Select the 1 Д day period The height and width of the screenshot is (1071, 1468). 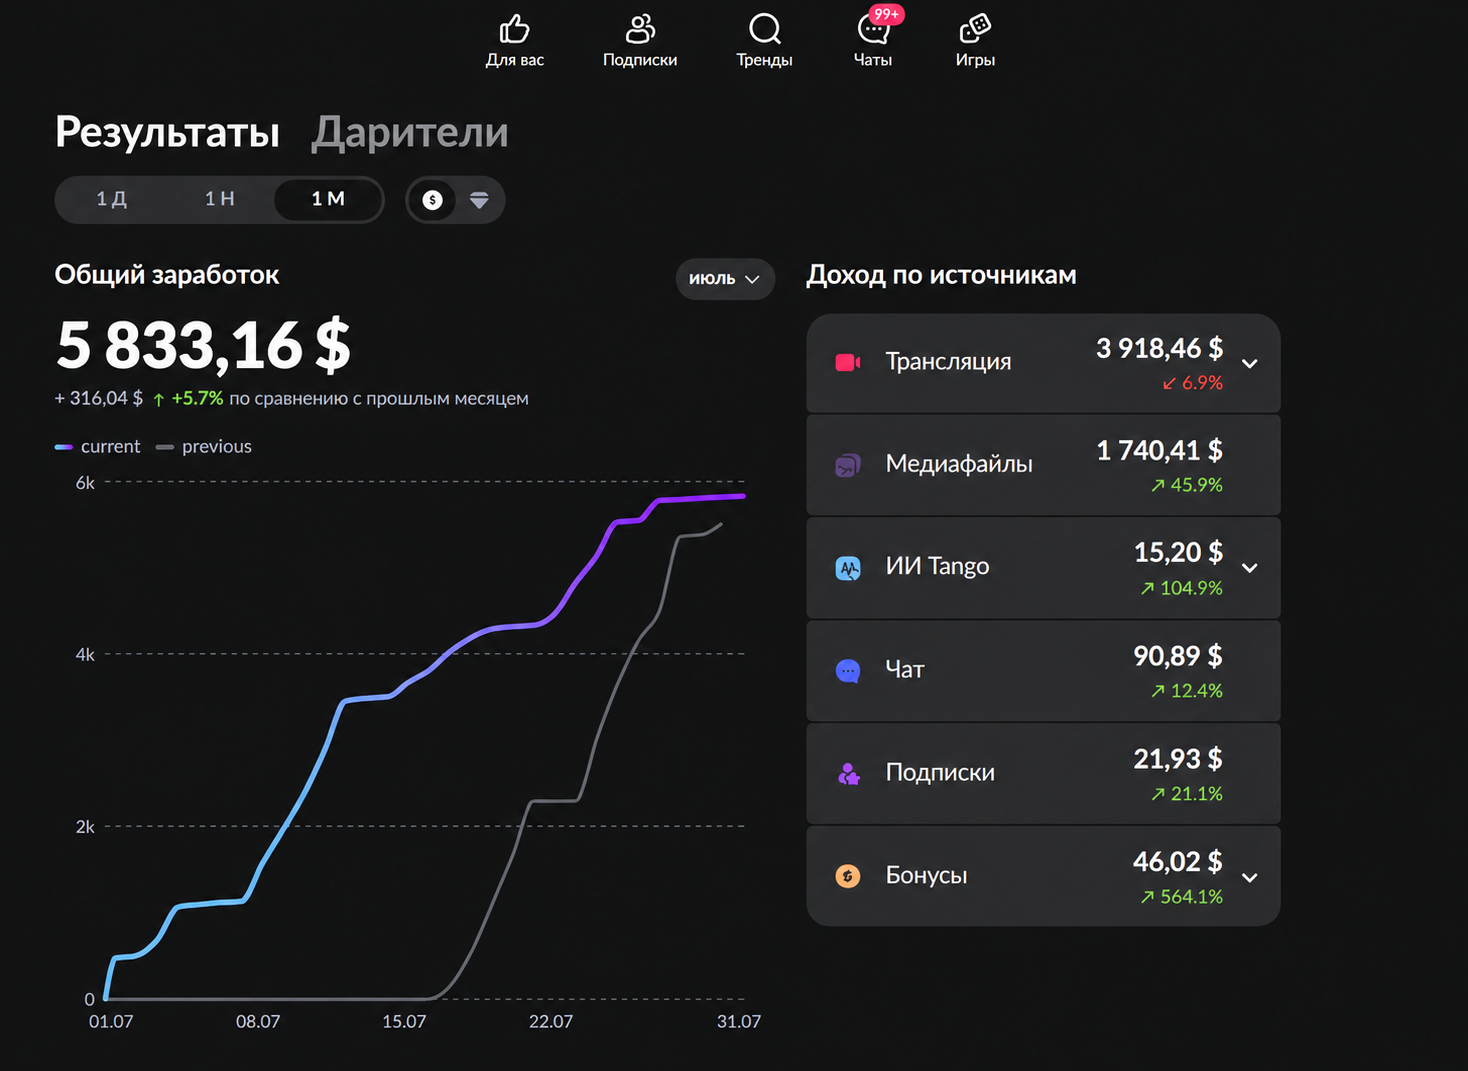[x=111, y=199]
